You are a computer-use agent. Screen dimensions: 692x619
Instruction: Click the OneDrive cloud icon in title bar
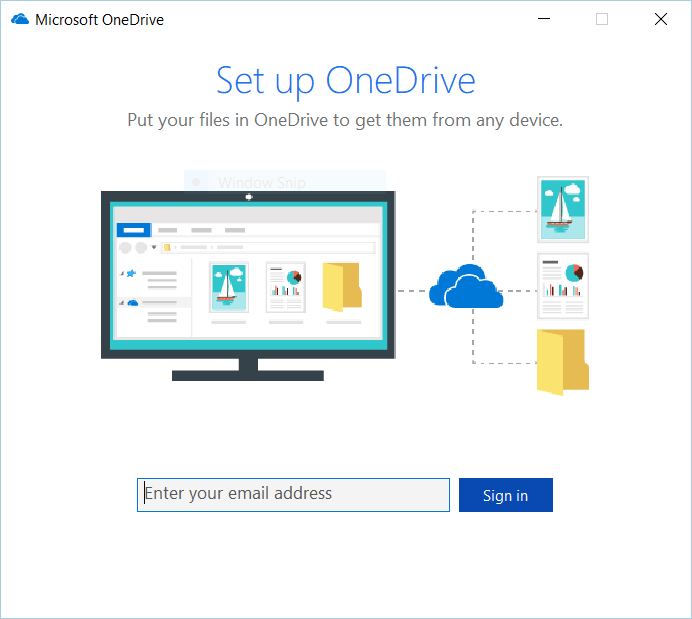(20, 19)
